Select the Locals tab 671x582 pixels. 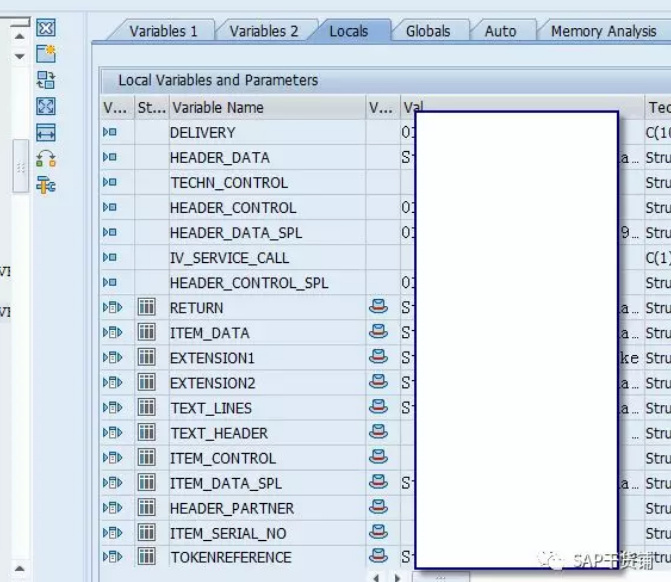349,31
